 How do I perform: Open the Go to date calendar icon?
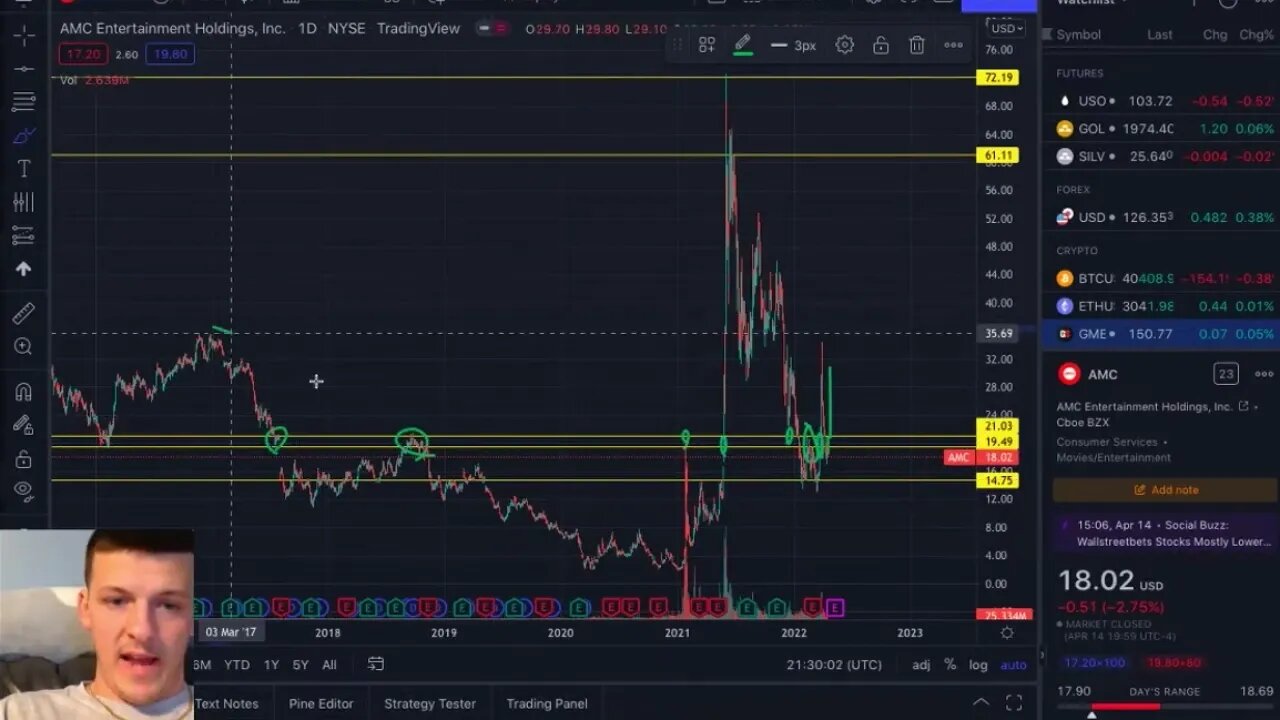click(376, 664)
